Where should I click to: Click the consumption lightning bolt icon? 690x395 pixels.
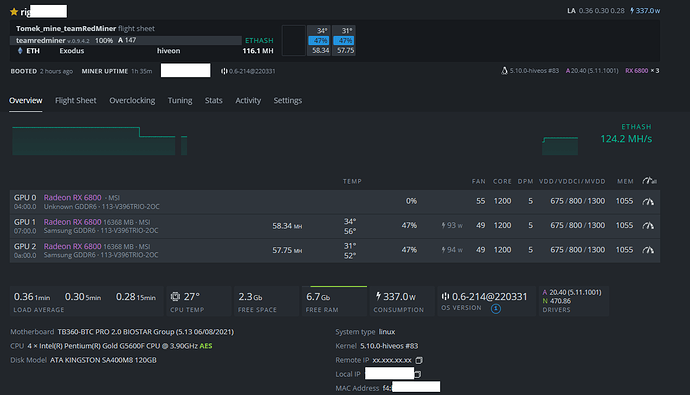pyautogui.click(x=378, y=296)
